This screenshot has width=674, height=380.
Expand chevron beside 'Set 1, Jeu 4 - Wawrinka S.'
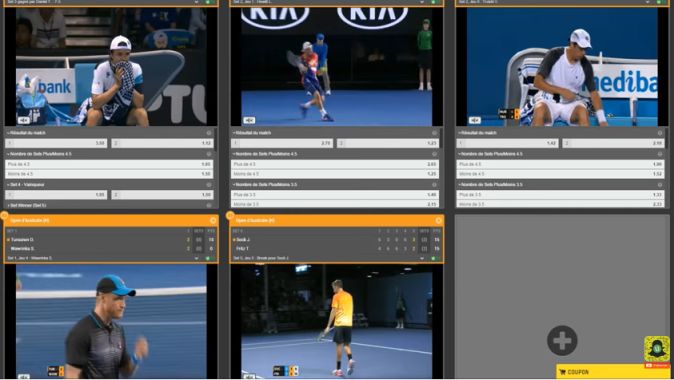coord(196,258)
